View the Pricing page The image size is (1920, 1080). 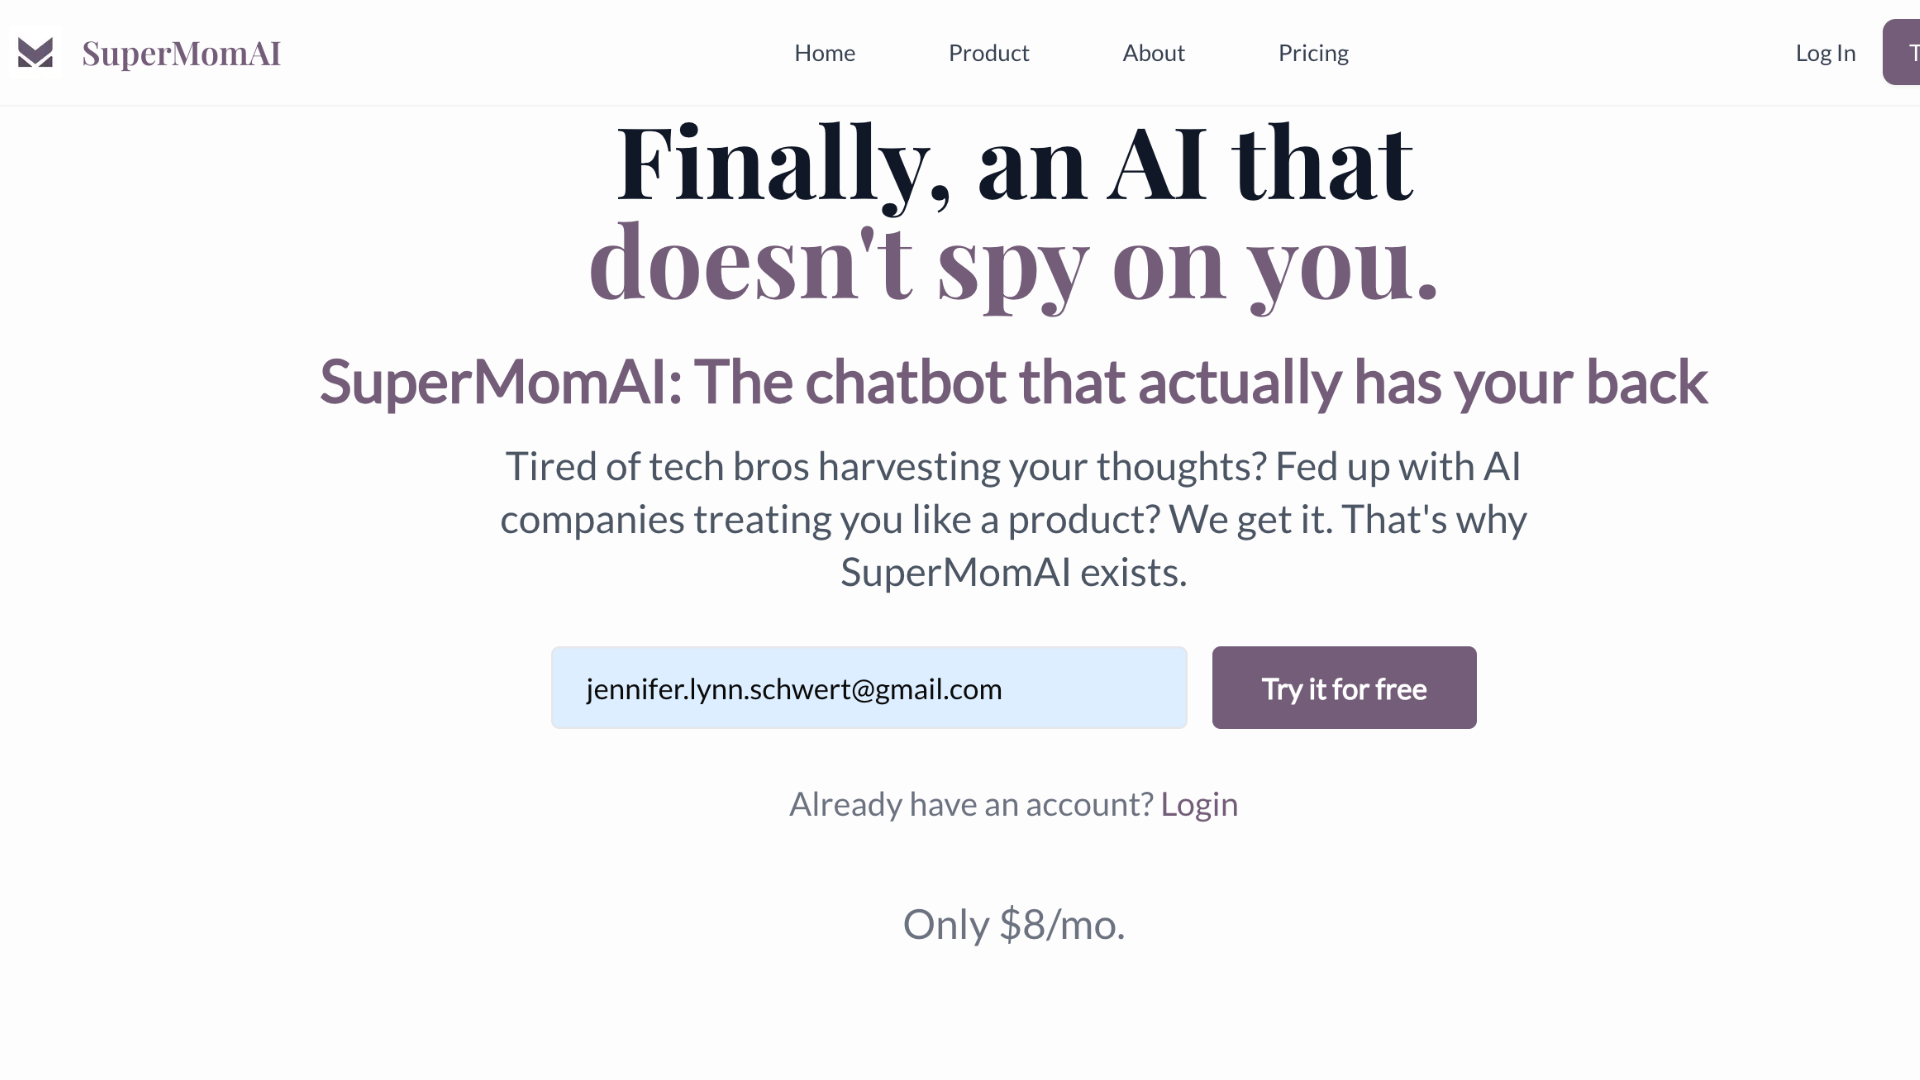1313,53
